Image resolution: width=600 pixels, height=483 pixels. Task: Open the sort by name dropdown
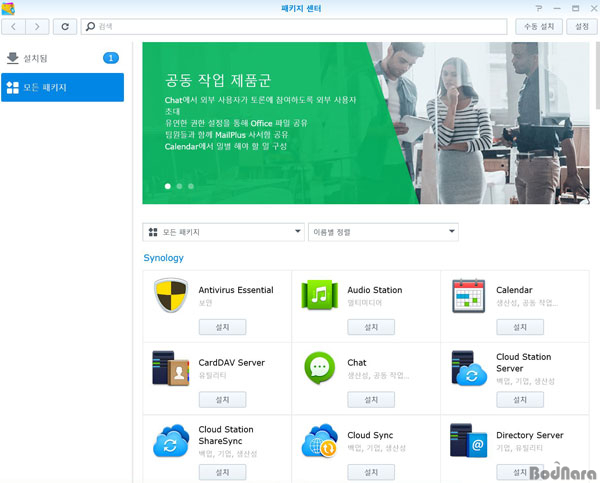tap(383, 232)
